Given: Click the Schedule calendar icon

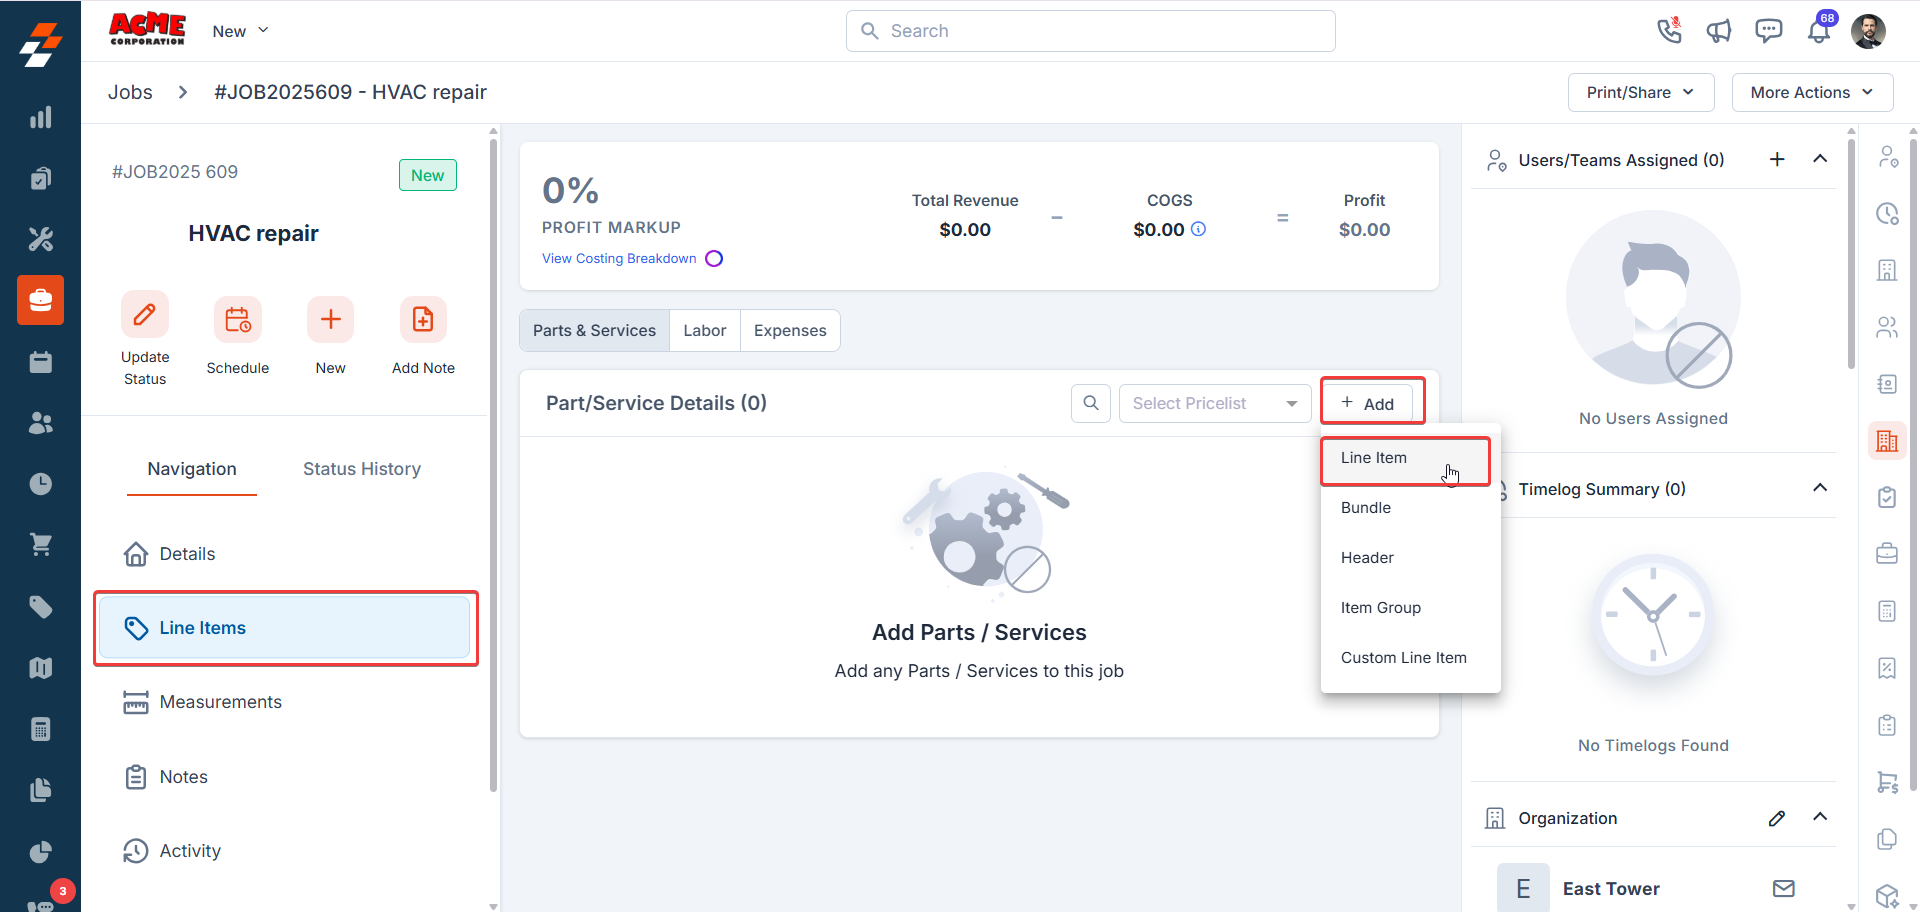Looking at the screenshot, I should pos(238,320).
